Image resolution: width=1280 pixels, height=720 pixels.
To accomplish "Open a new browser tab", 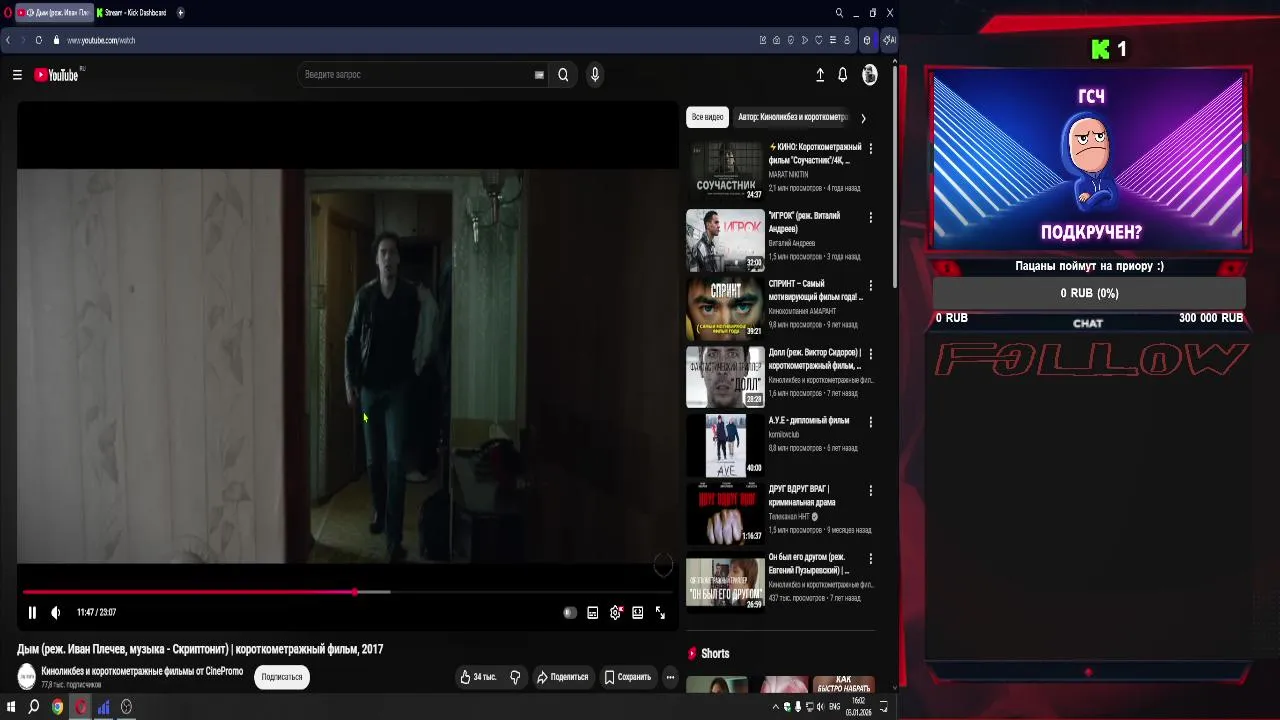I will pyautogui.click(x=181, y=13).
